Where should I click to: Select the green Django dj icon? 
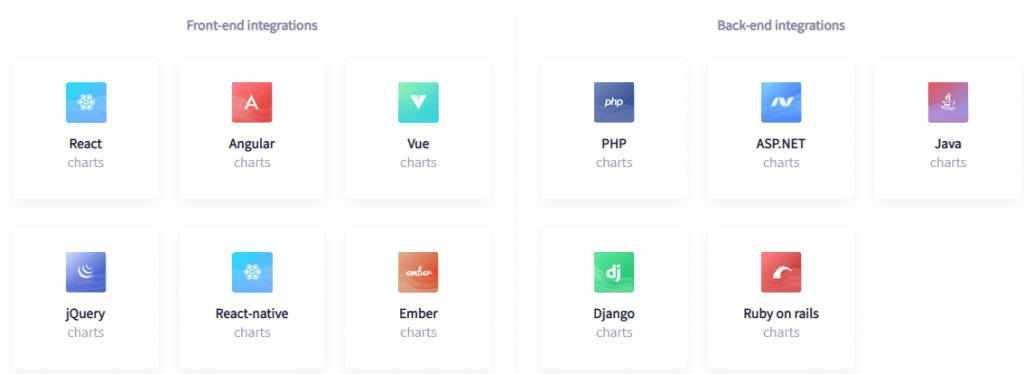tap(614, 272)
